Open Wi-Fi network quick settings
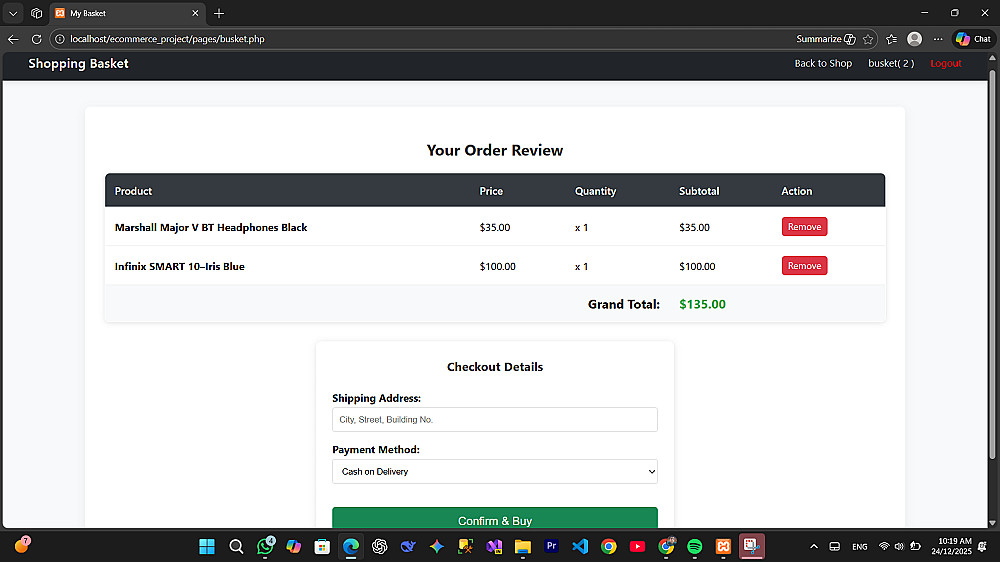 pyautogui.click(x=884, y=546)
